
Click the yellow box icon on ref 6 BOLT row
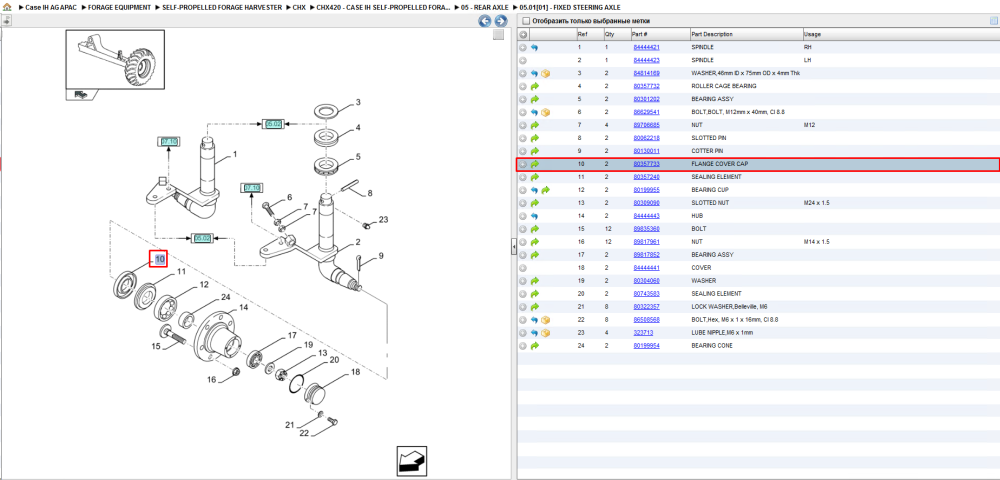[x=545, y=112]
